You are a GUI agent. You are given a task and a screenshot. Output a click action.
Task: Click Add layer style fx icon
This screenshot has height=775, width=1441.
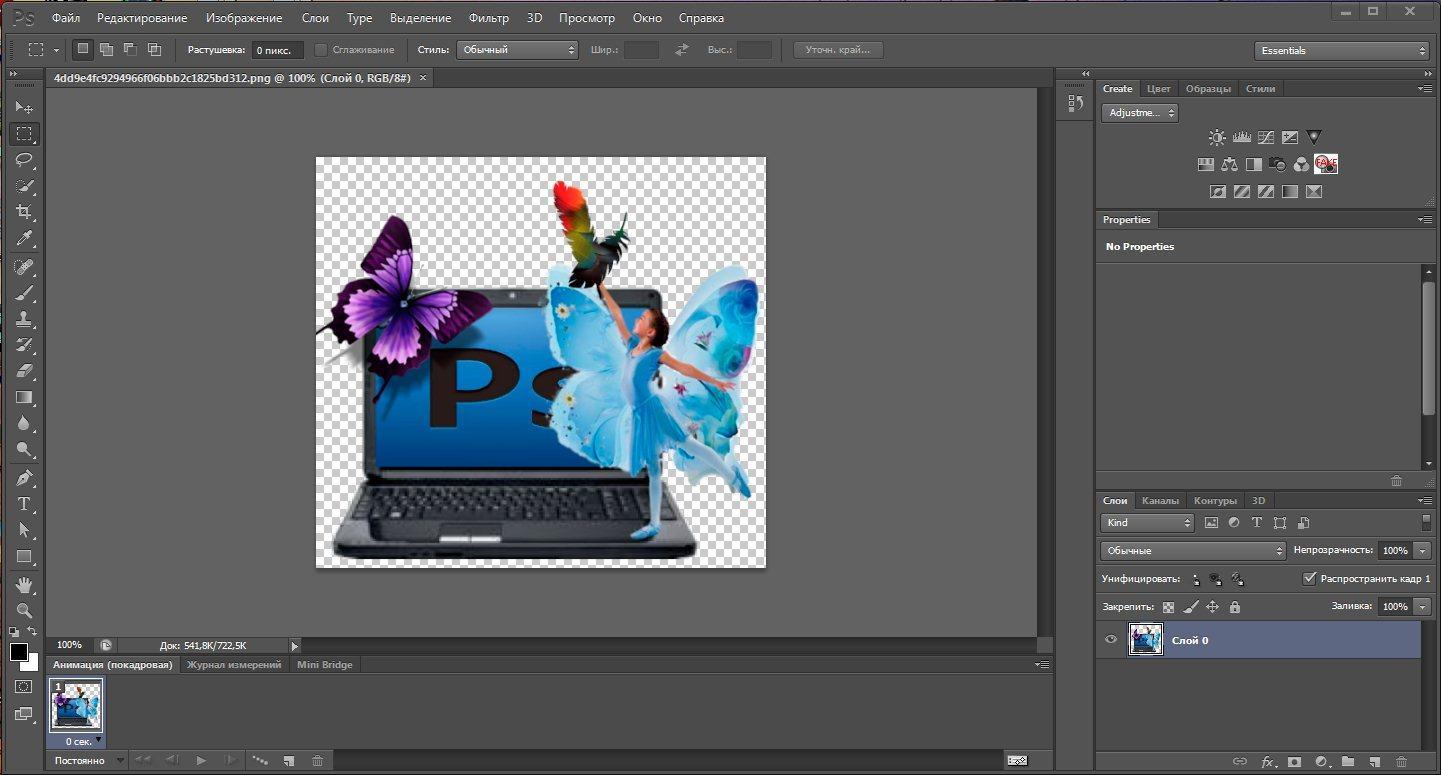(x=1268, y=762)
